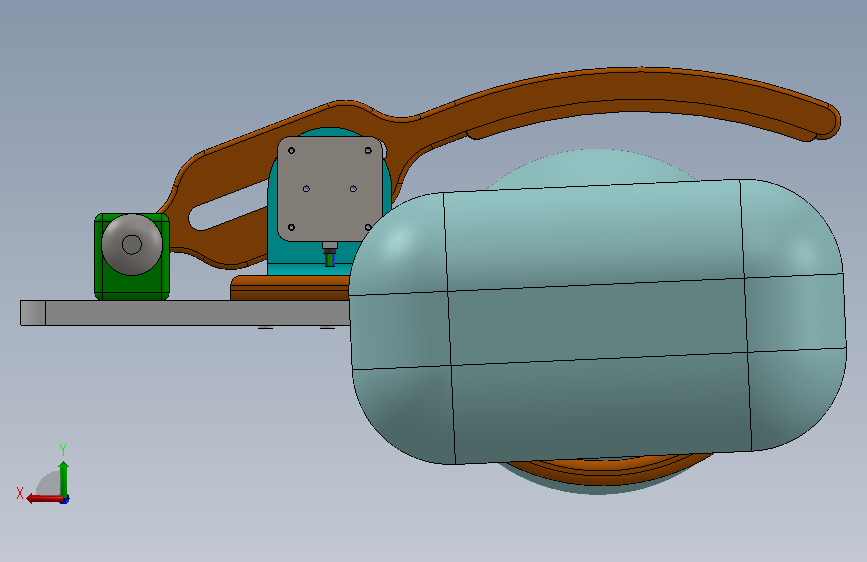Viewport: 867px width, 562px height.
Task: Select the flat gray base plate
Action: (x=185, y=313)
